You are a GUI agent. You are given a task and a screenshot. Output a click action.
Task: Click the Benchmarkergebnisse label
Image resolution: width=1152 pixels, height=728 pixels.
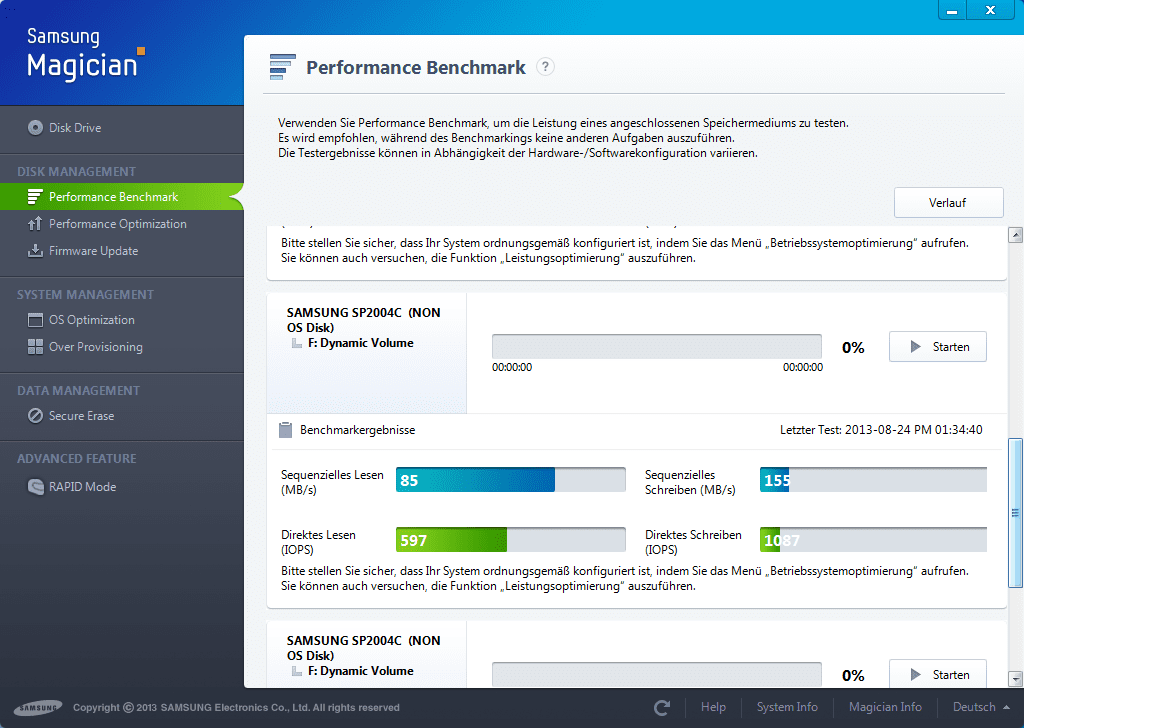(357, 430)
